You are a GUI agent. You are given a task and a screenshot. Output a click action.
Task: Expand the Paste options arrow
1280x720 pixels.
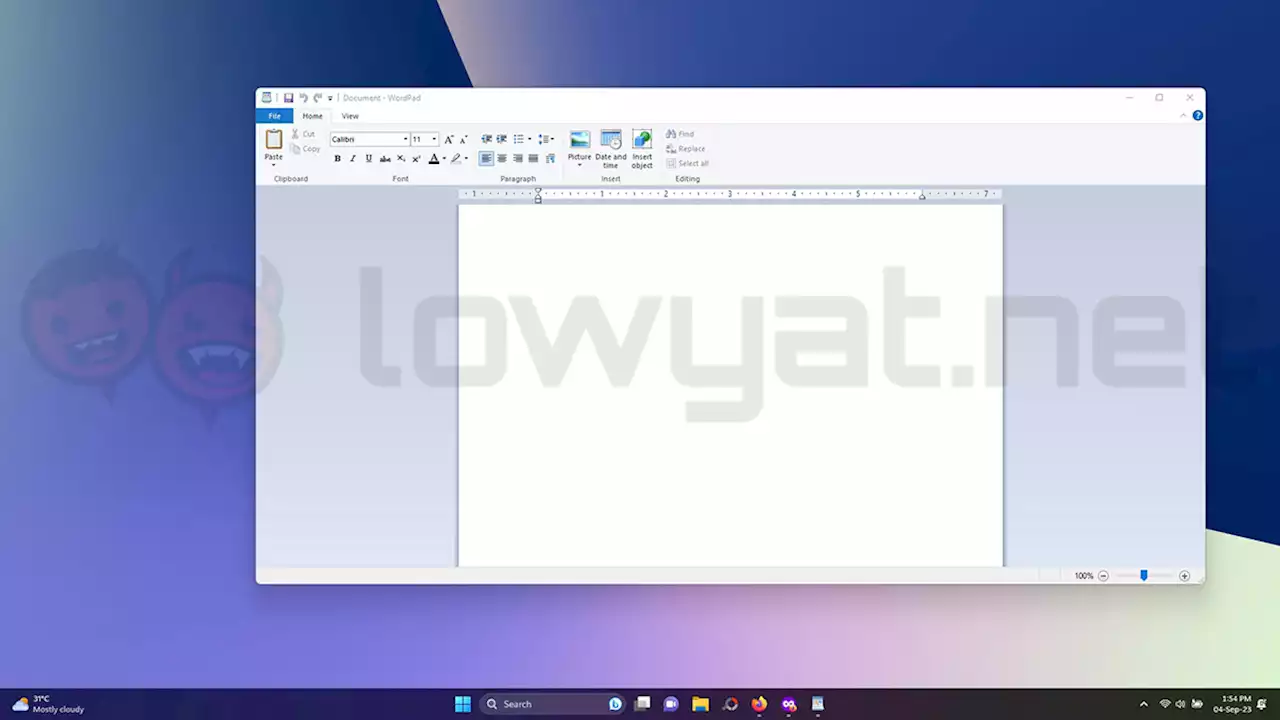[273, 165]
